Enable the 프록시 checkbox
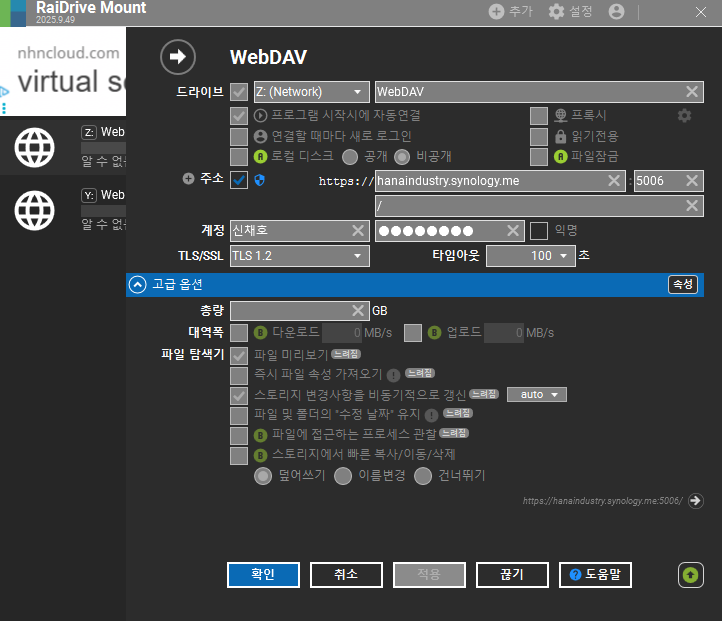Image resolution: width=722 pixels, height=621 pixels. coord(539,115)
